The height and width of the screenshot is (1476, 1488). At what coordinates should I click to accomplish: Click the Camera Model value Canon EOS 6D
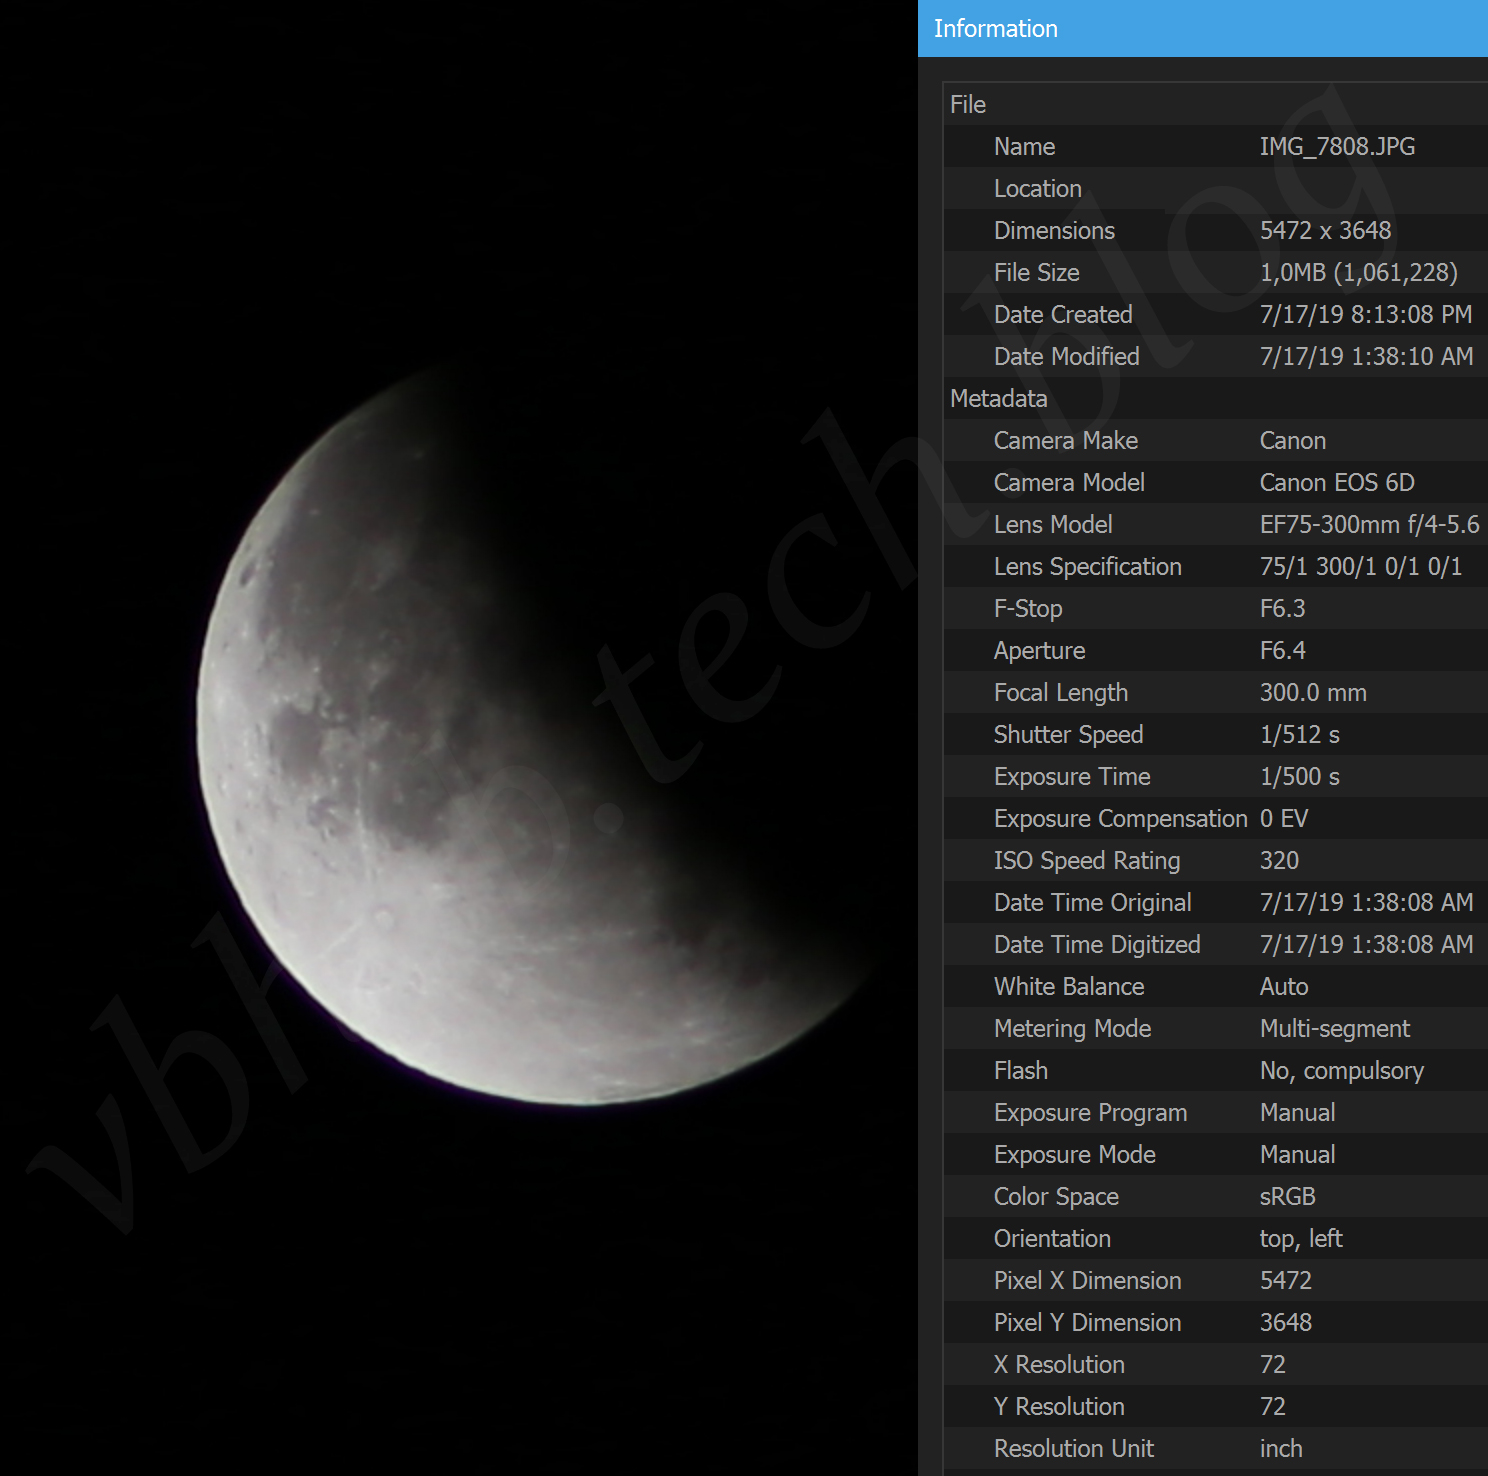pos(1337,483)
